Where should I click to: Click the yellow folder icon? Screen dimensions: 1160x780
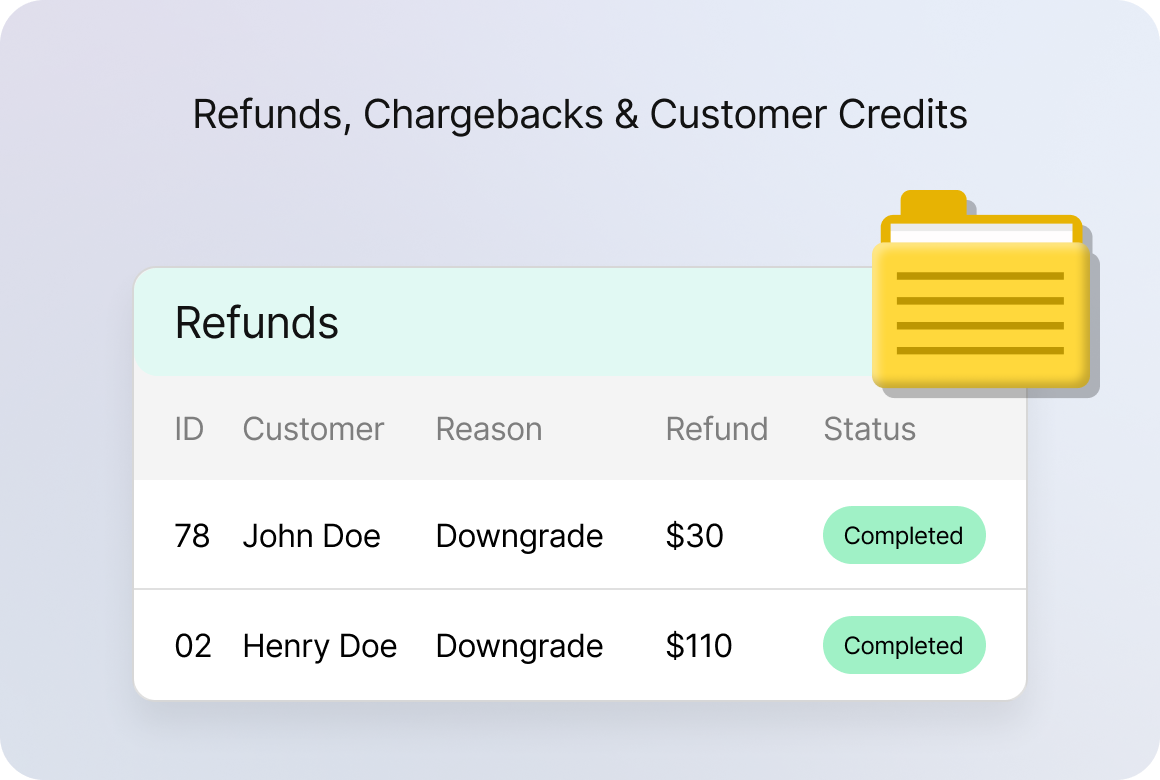point(980,315)
